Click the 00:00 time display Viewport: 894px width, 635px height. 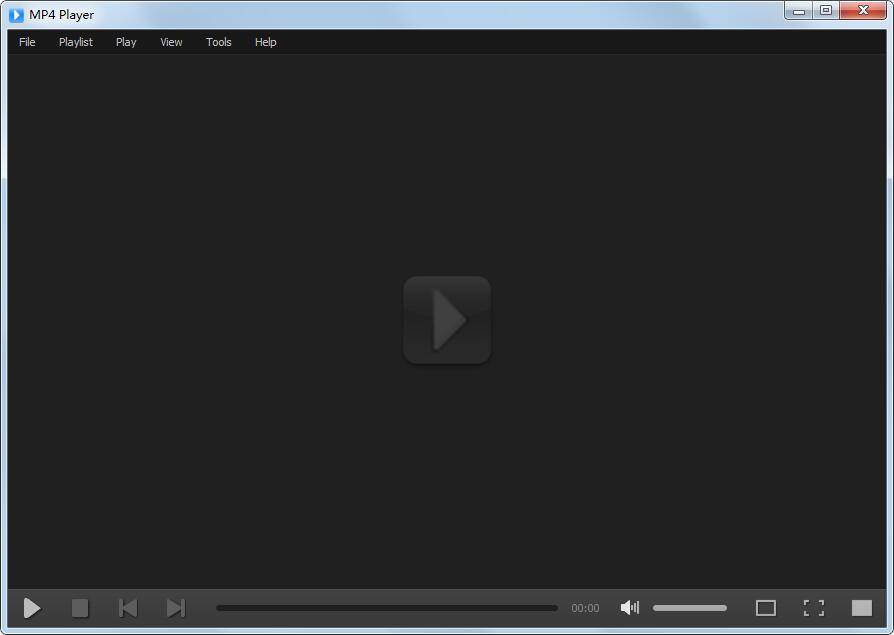click(x=585, y=608)
